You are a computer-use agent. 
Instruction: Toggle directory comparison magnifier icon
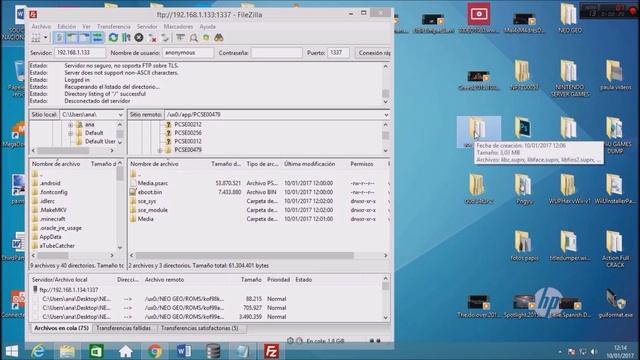pyautogui.click(x=193, y=38)
